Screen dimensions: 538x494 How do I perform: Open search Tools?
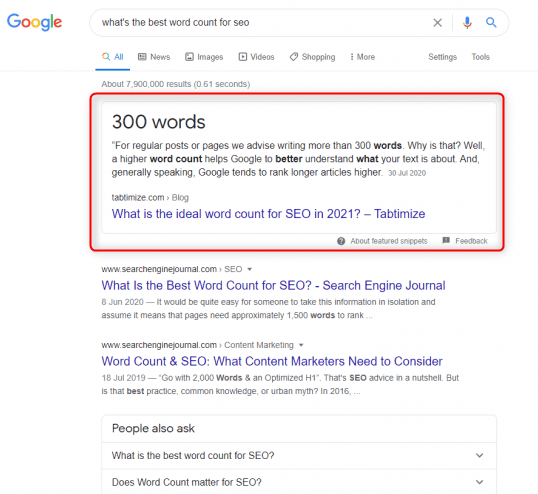pos(480,57)
